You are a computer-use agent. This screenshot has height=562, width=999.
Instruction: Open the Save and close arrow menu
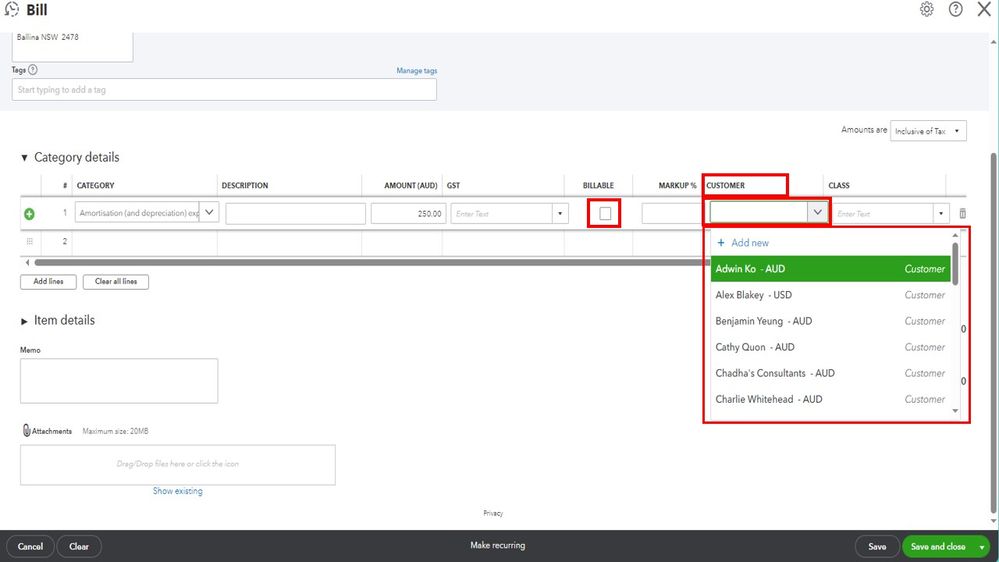pyautogui.click(x=982, y=547)
